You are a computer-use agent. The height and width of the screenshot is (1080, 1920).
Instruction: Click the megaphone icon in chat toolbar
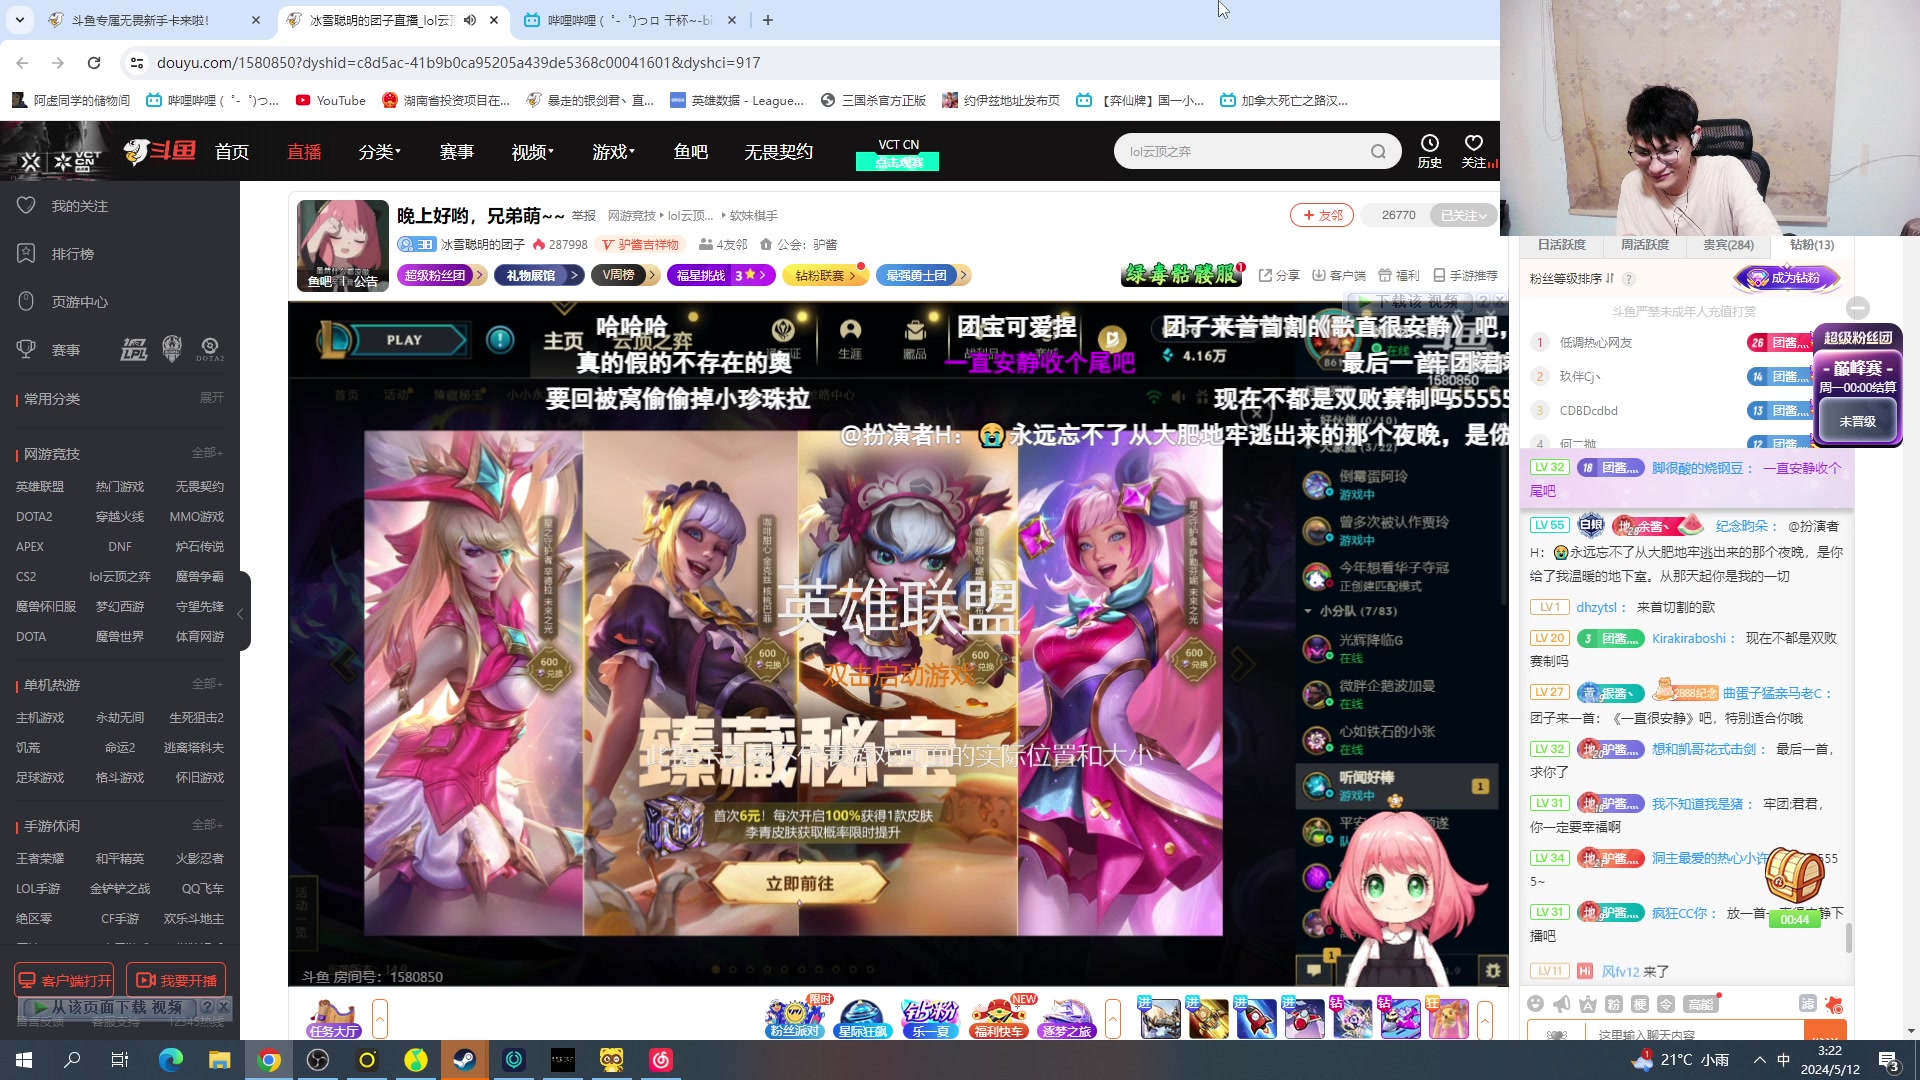[1562, 1004]
